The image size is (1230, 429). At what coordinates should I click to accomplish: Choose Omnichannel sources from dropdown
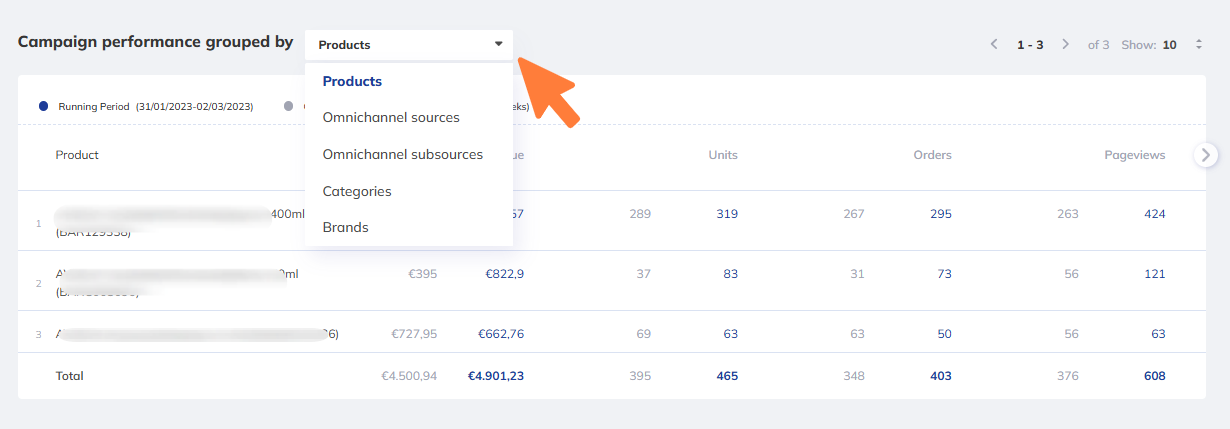click(391, 118)
